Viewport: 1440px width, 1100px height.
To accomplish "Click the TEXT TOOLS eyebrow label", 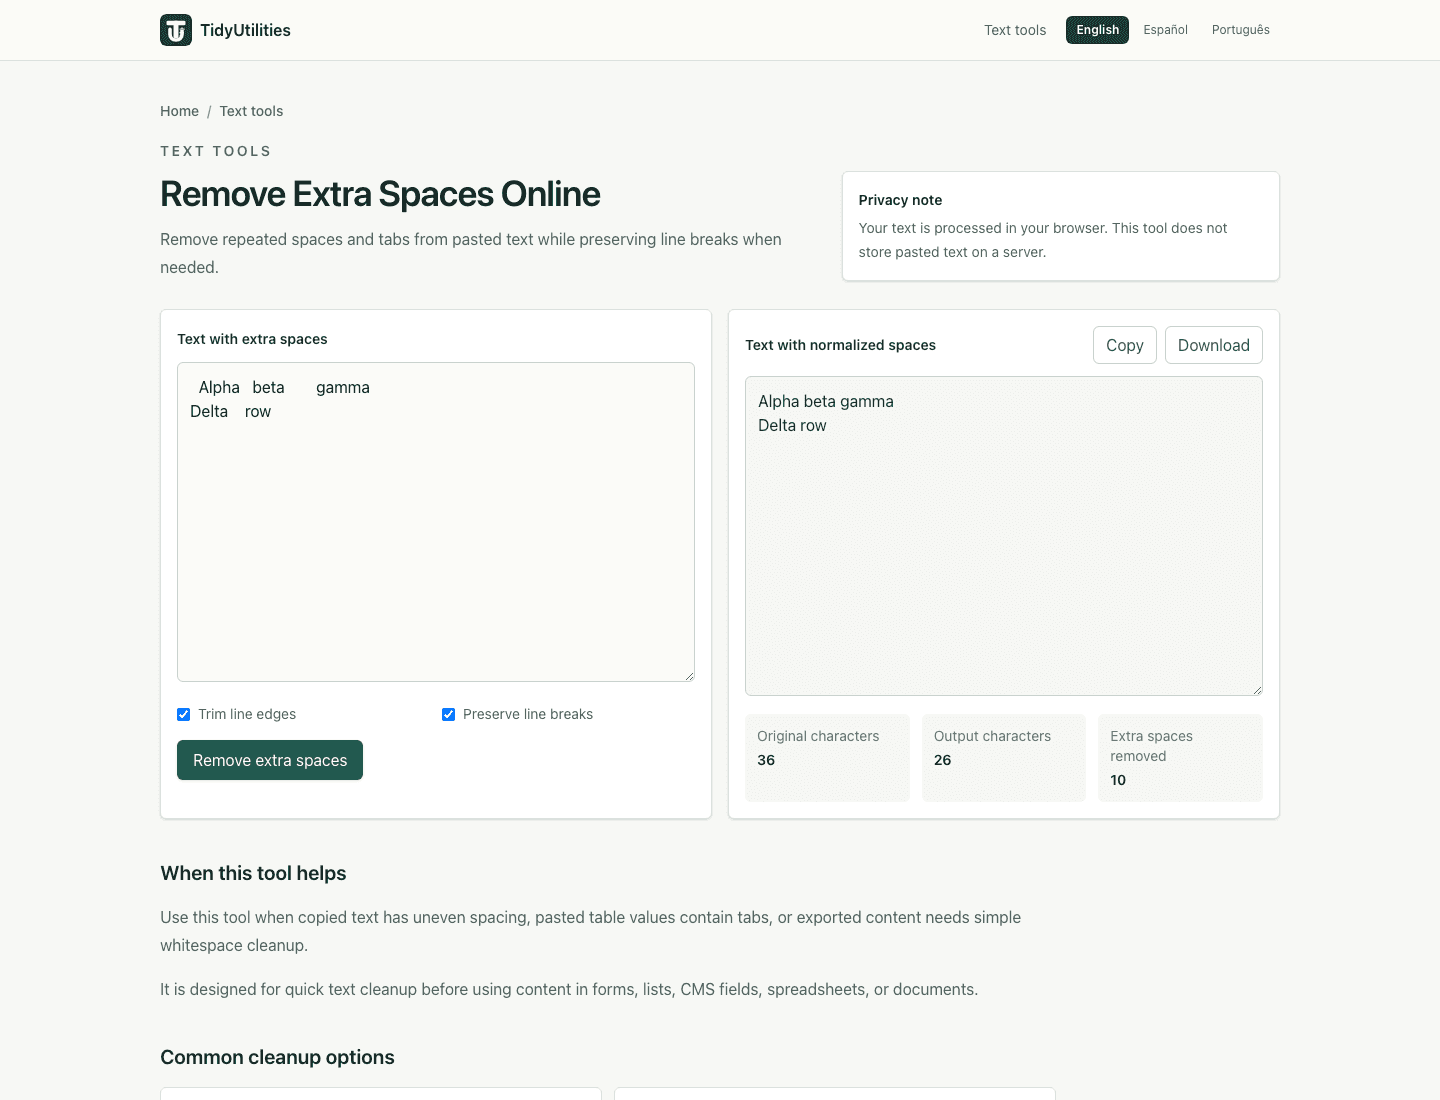I will 215,151.
